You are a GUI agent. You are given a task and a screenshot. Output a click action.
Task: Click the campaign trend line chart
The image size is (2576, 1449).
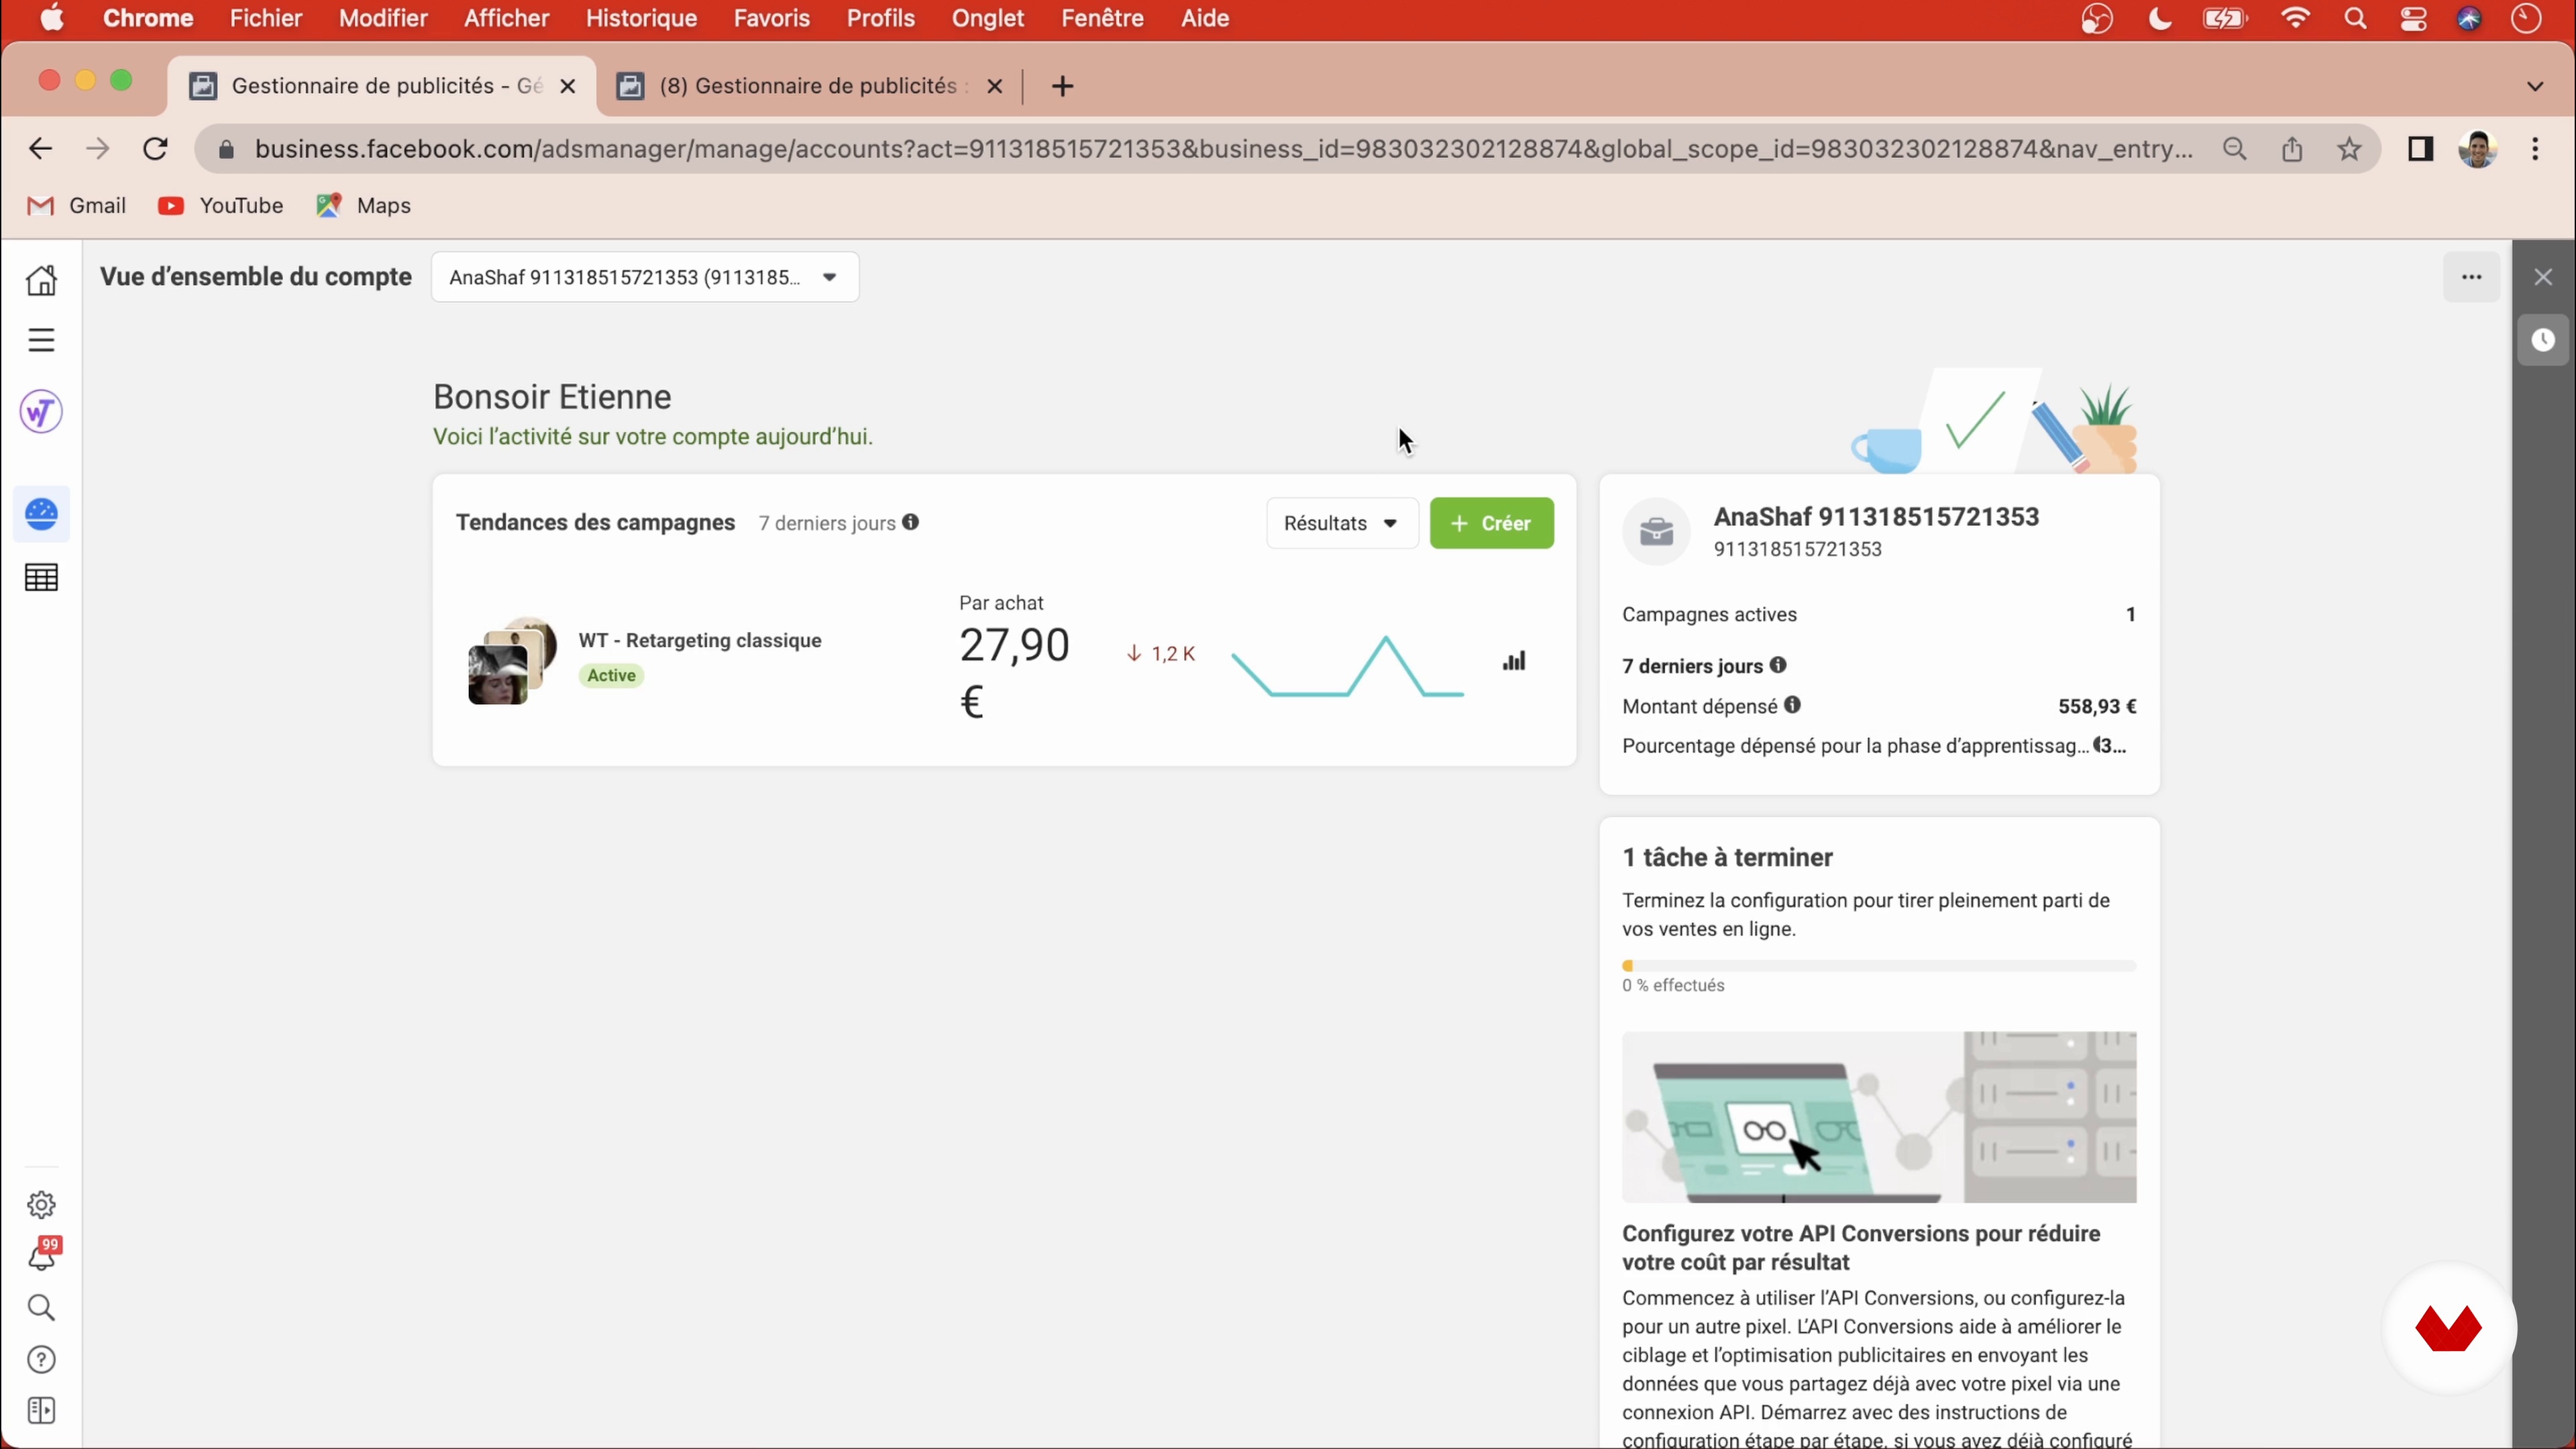[x=1347, y=666]
